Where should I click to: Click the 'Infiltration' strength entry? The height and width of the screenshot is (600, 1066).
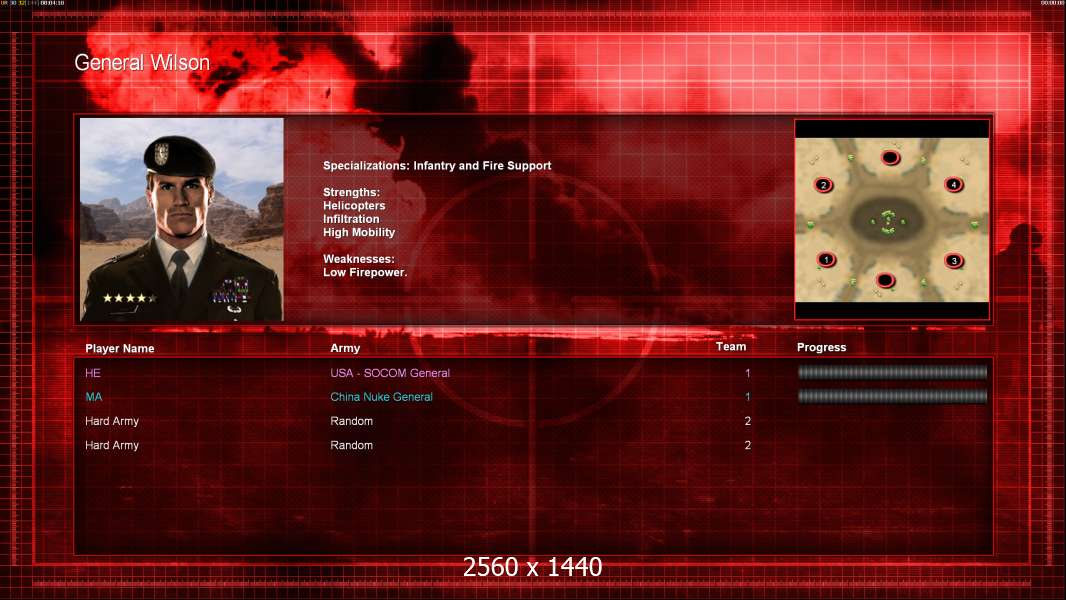pos(351,219)
